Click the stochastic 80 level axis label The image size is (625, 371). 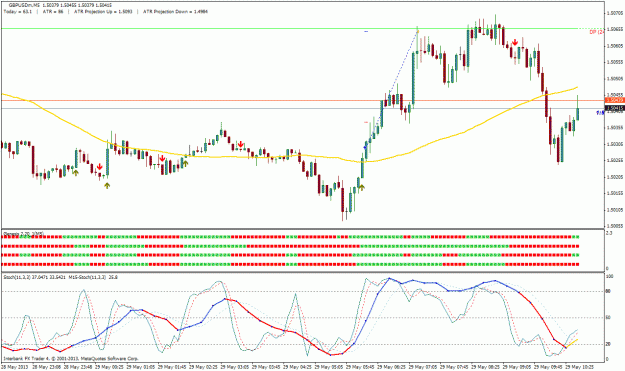pos(608,291)
